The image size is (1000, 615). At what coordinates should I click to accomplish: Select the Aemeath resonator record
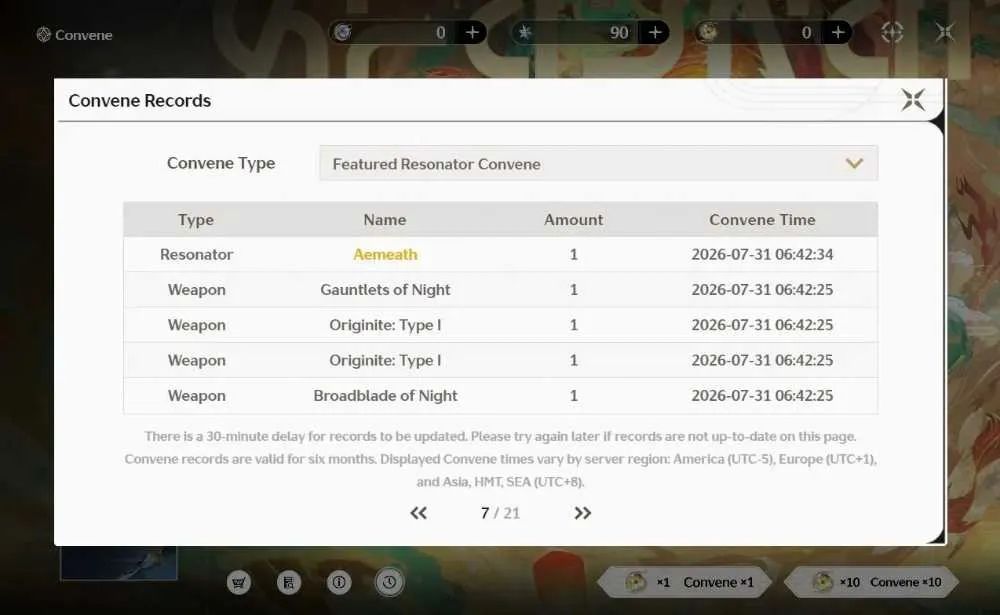coord(500,255)
